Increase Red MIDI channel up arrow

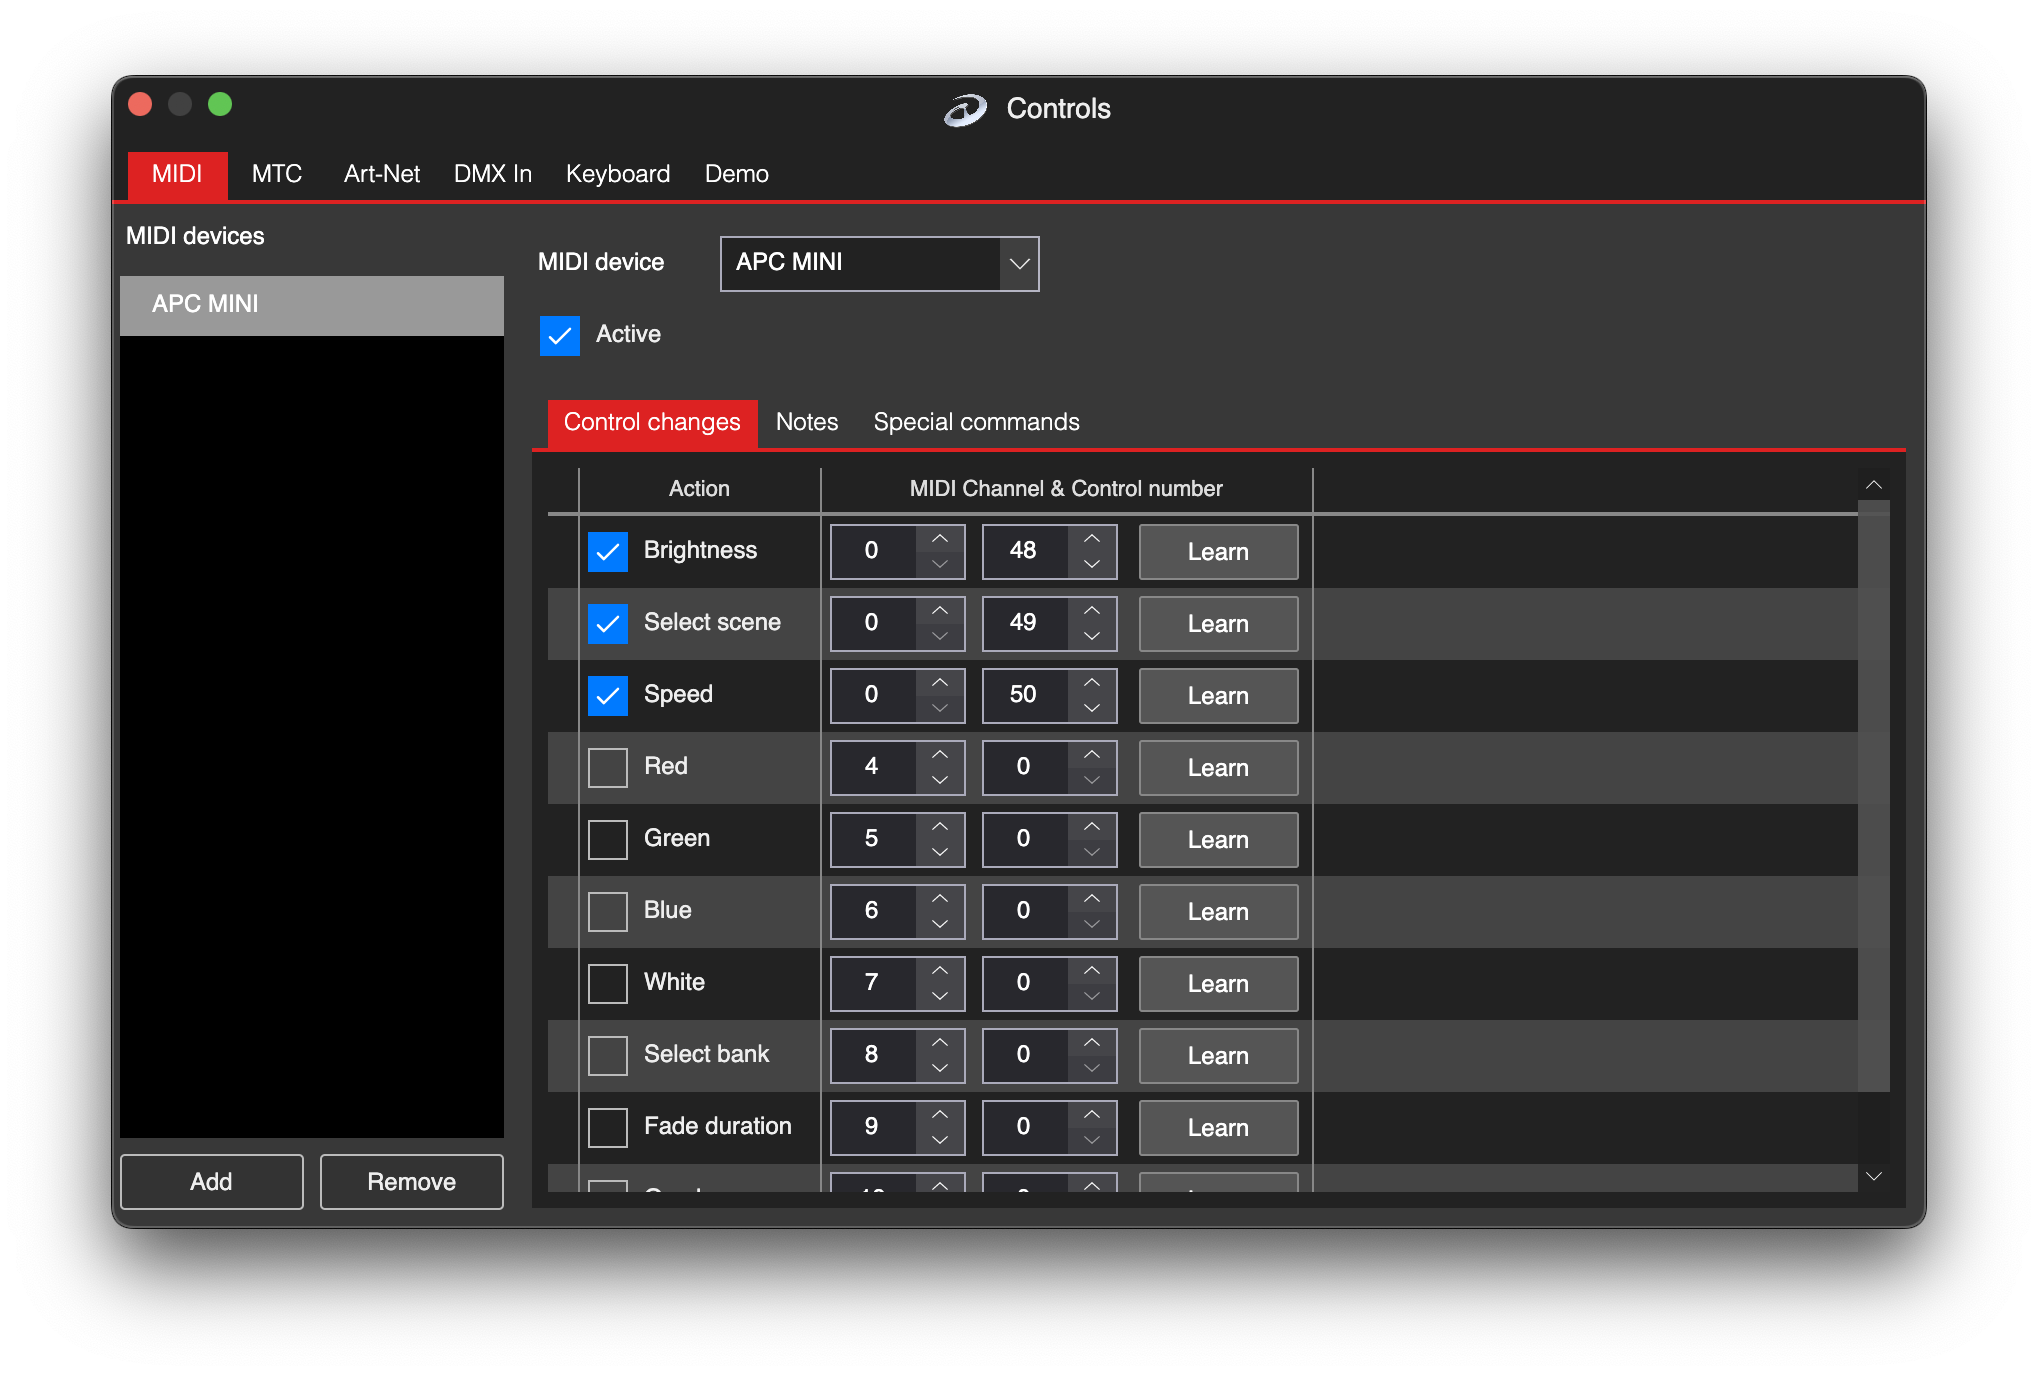[940, 754]
